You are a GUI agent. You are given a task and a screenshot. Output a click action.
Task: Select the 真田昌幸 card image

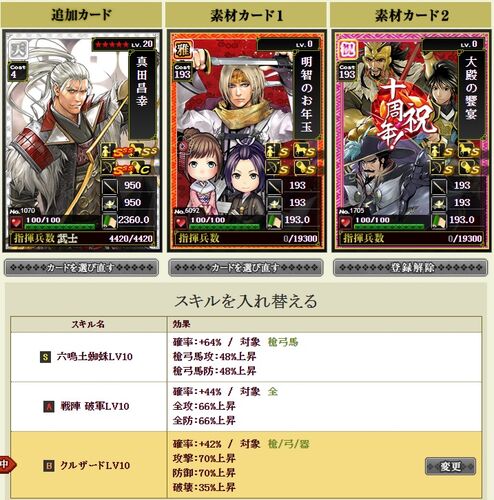click(82, 141)
